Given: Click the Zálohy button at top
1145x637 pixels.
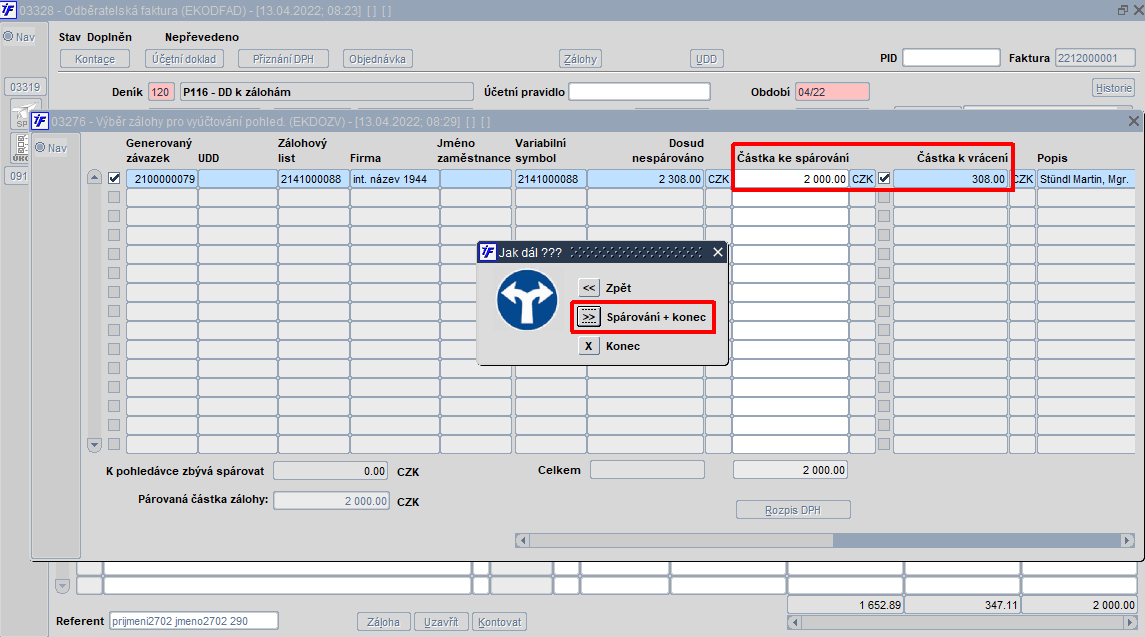Looking at the screenshot, I should (x=581, y=59).
